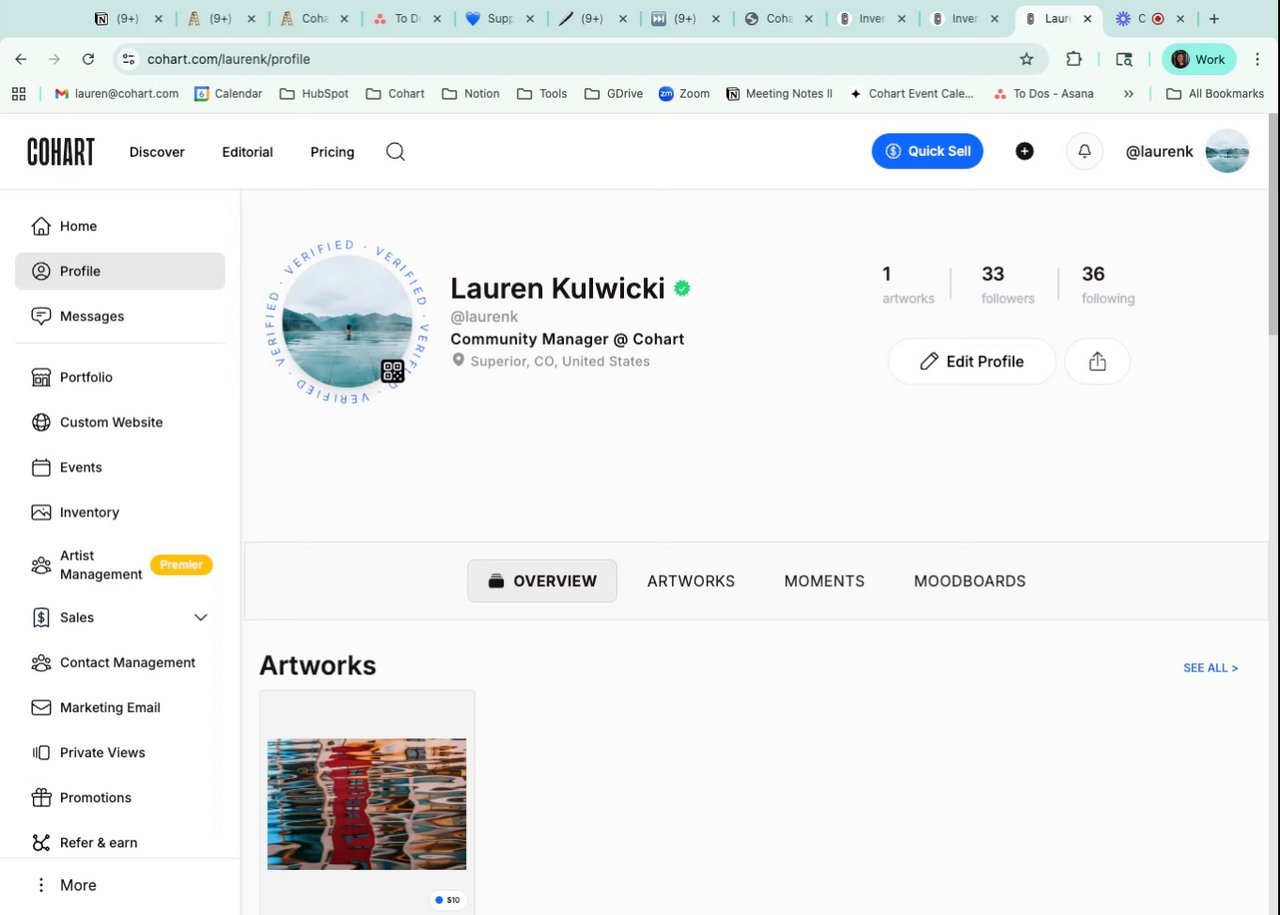1280x915 pixels.
Task: Open Home from the sidebar
Action: [x=120, y=226]
